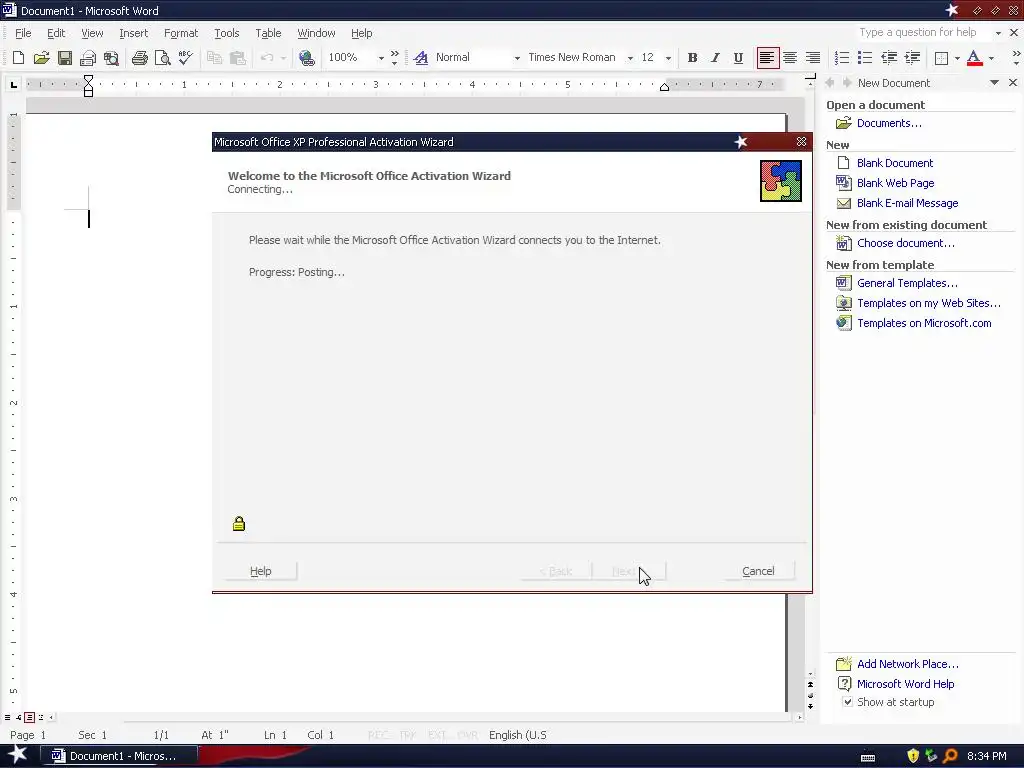Open the Edit menu
Image resolution: width=1024 pixels, height=768 pixels.
click(x=56, y=33)
